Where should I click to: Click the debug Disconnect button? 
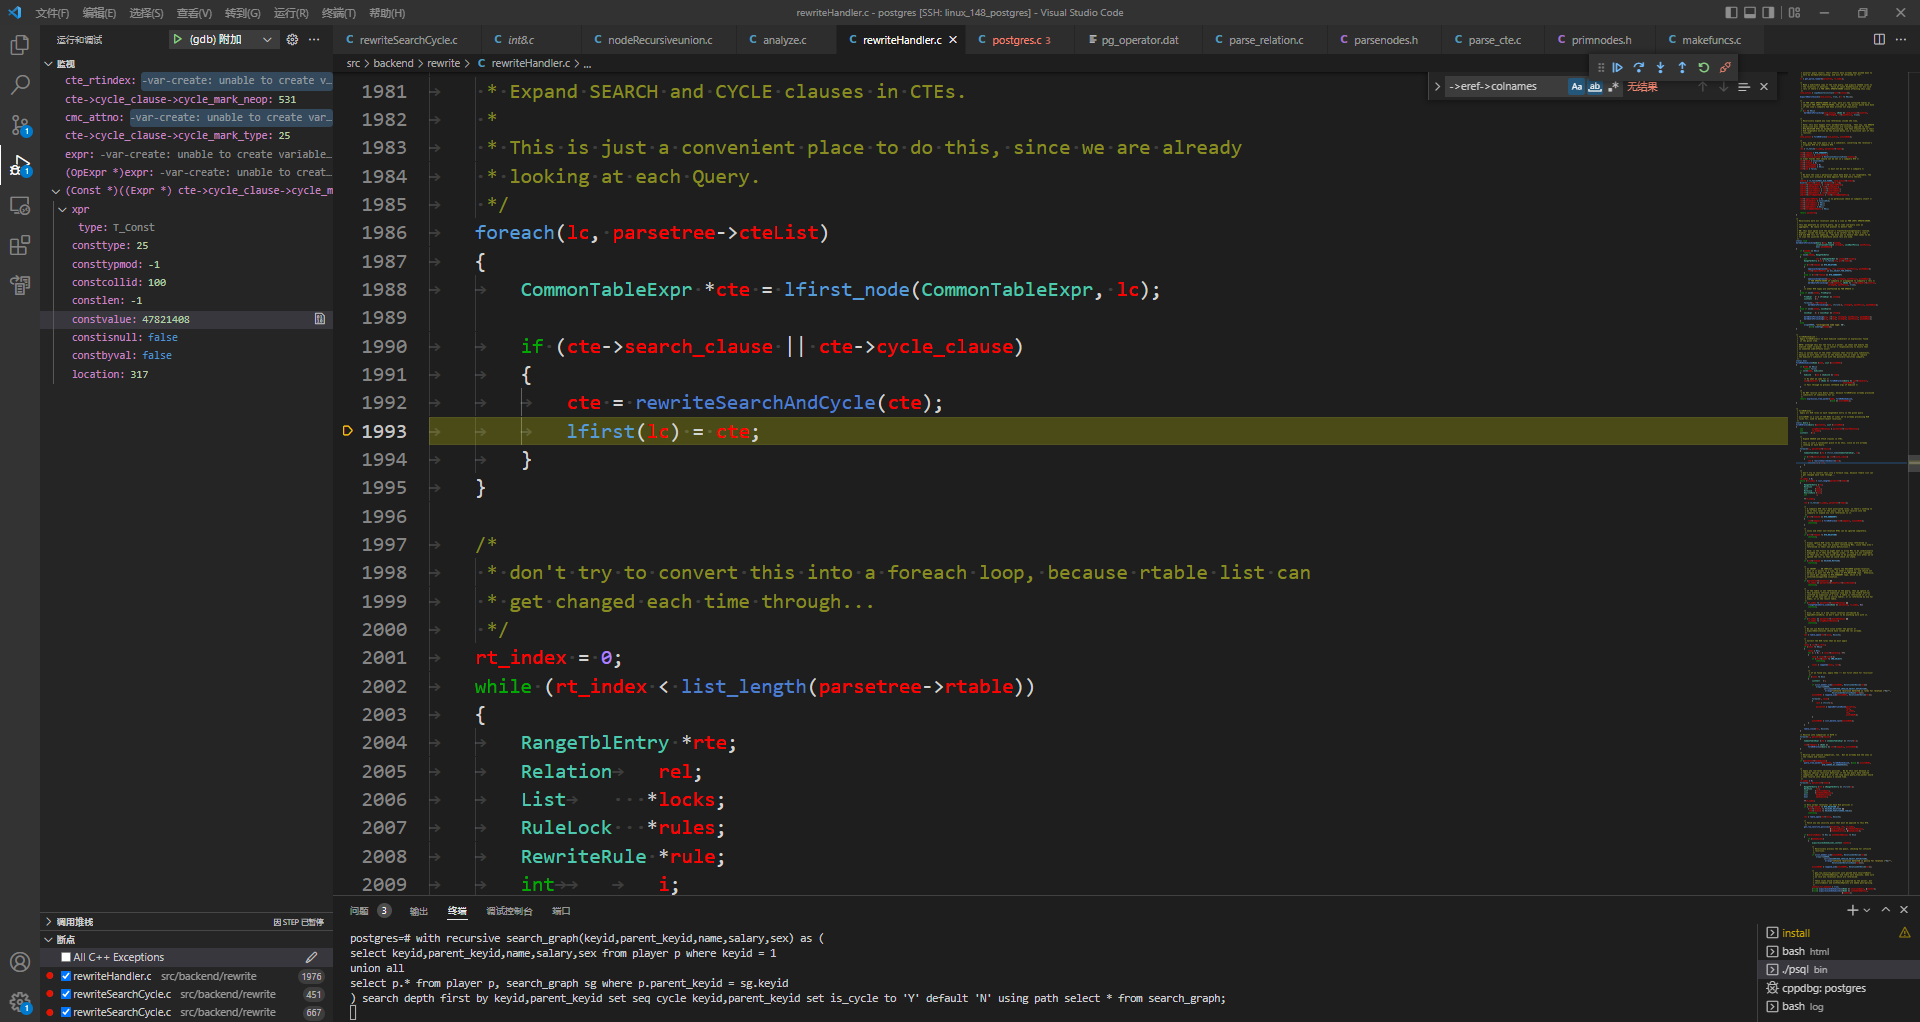[1725, 68]
